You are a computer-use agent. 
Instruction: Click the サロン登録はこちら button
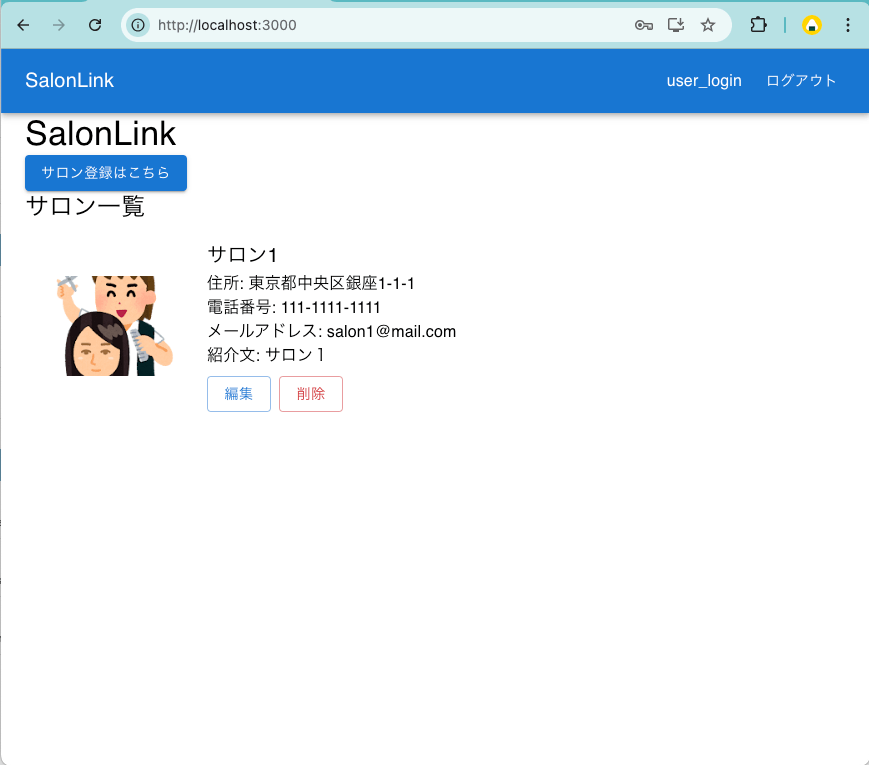click(x=106, y=173)
